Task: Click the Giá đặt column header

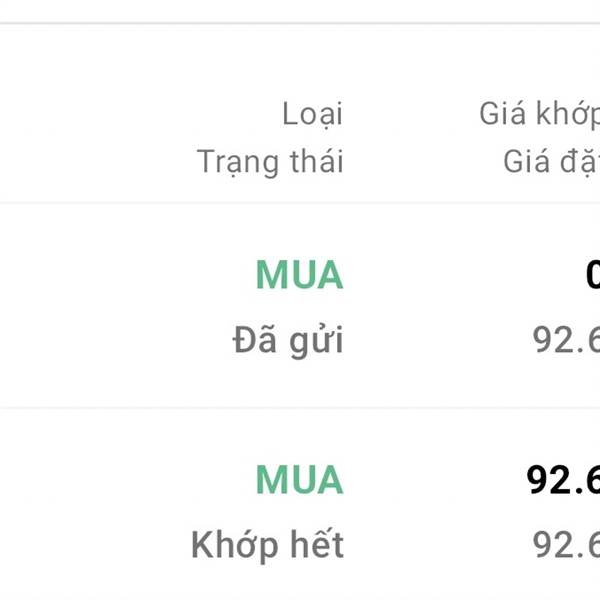Action: click(552, 161)
